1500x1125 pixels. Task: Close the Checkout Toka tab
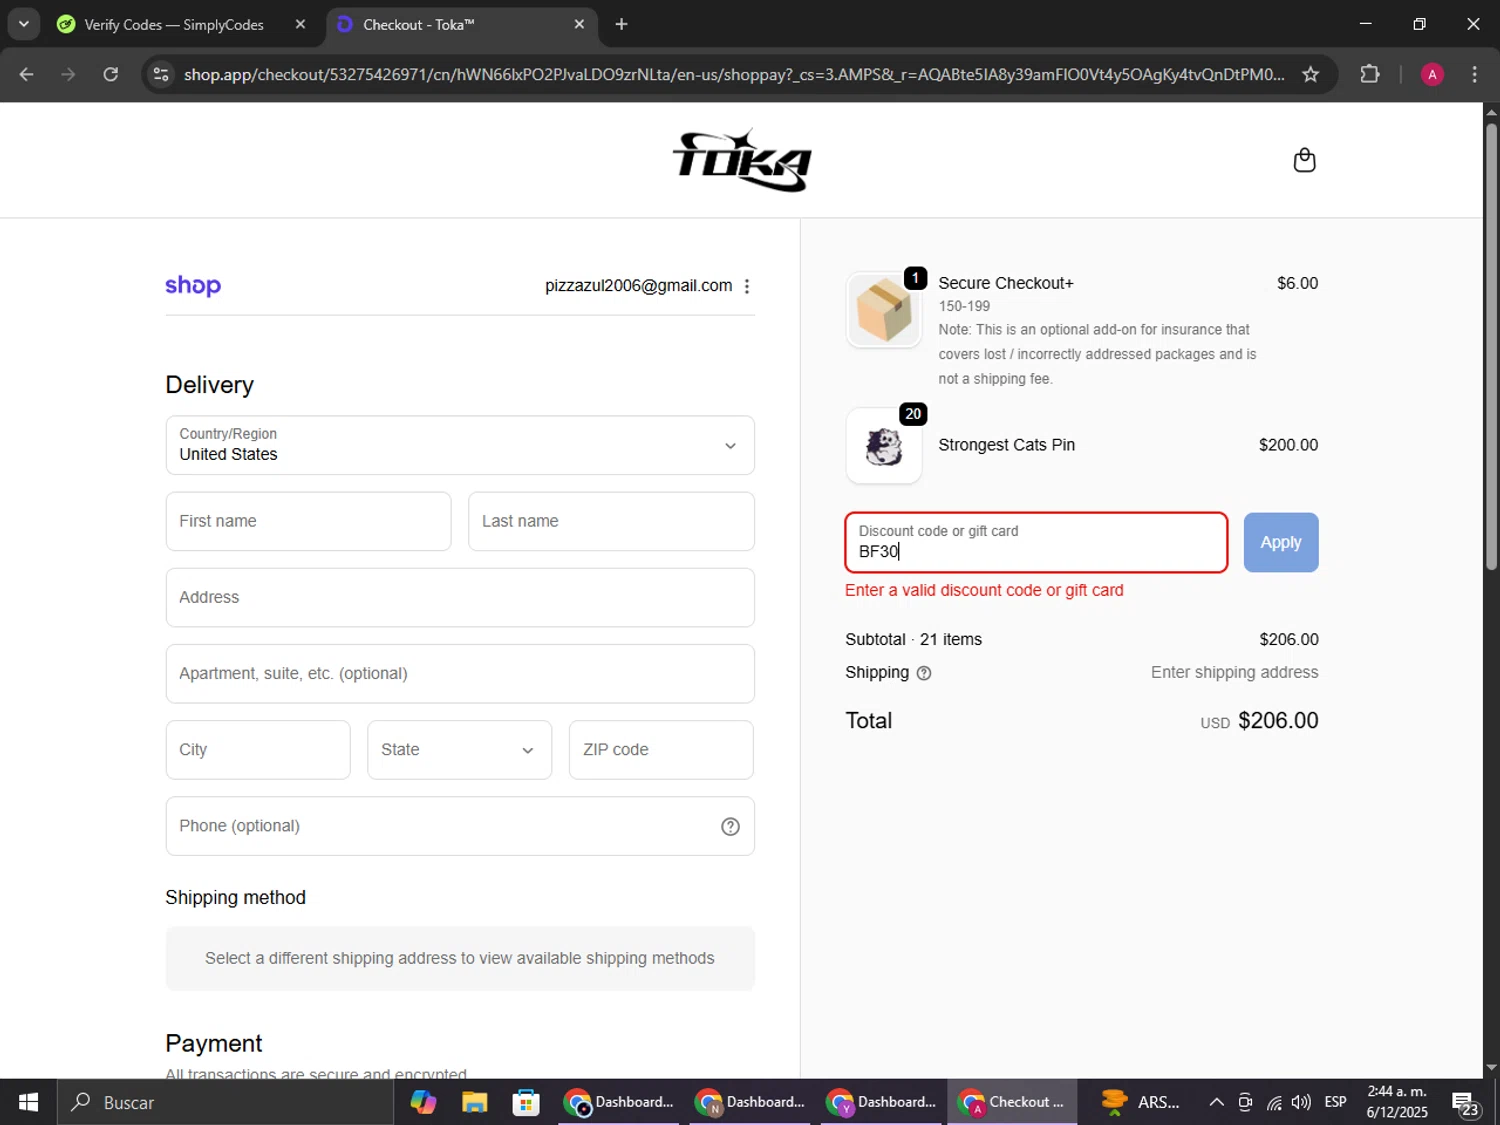[x=579, y=24]
